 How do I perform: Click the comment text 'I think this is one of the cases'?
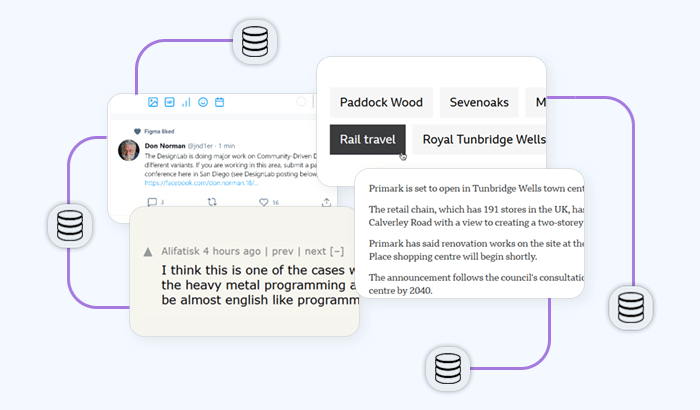coord(260,285)
